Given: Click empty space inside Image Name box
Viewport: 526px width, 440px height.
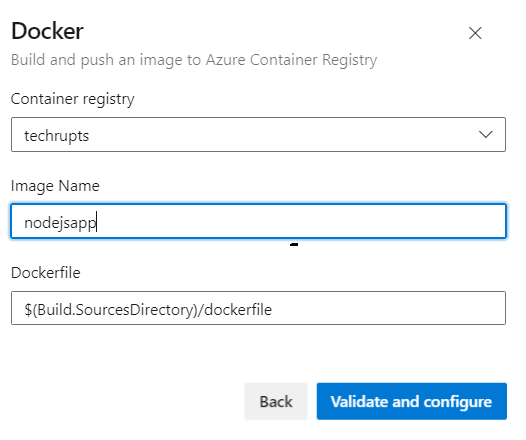Looking at the screenshot, I should tap(302, 221).
